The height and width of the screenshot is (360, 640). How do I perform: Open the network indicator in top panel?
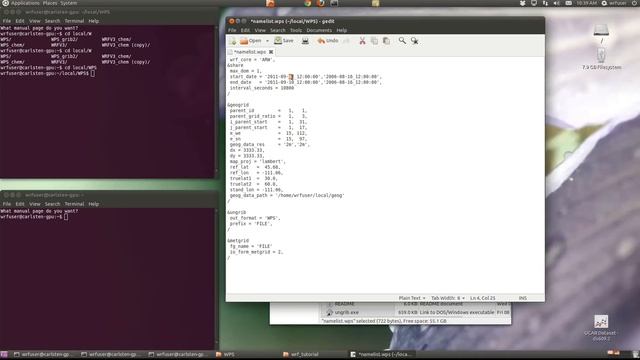coord(545,3)
